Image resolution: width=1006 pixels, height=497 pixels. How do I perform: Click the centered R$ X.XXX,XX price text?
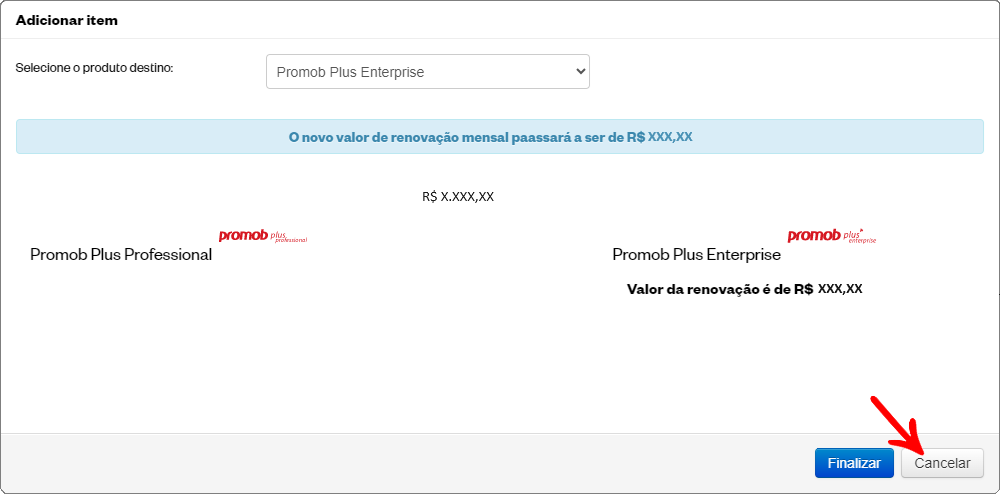point(458,197)
